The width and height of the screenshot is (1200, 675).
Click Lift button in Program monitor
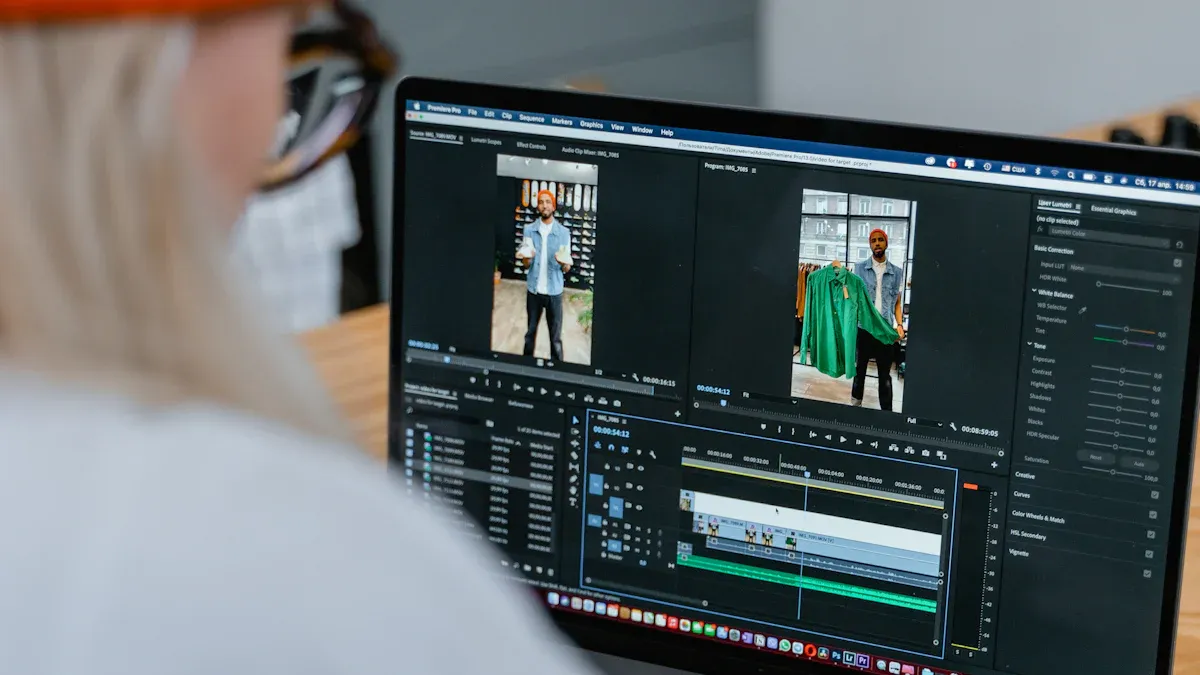tap(893, 447)
